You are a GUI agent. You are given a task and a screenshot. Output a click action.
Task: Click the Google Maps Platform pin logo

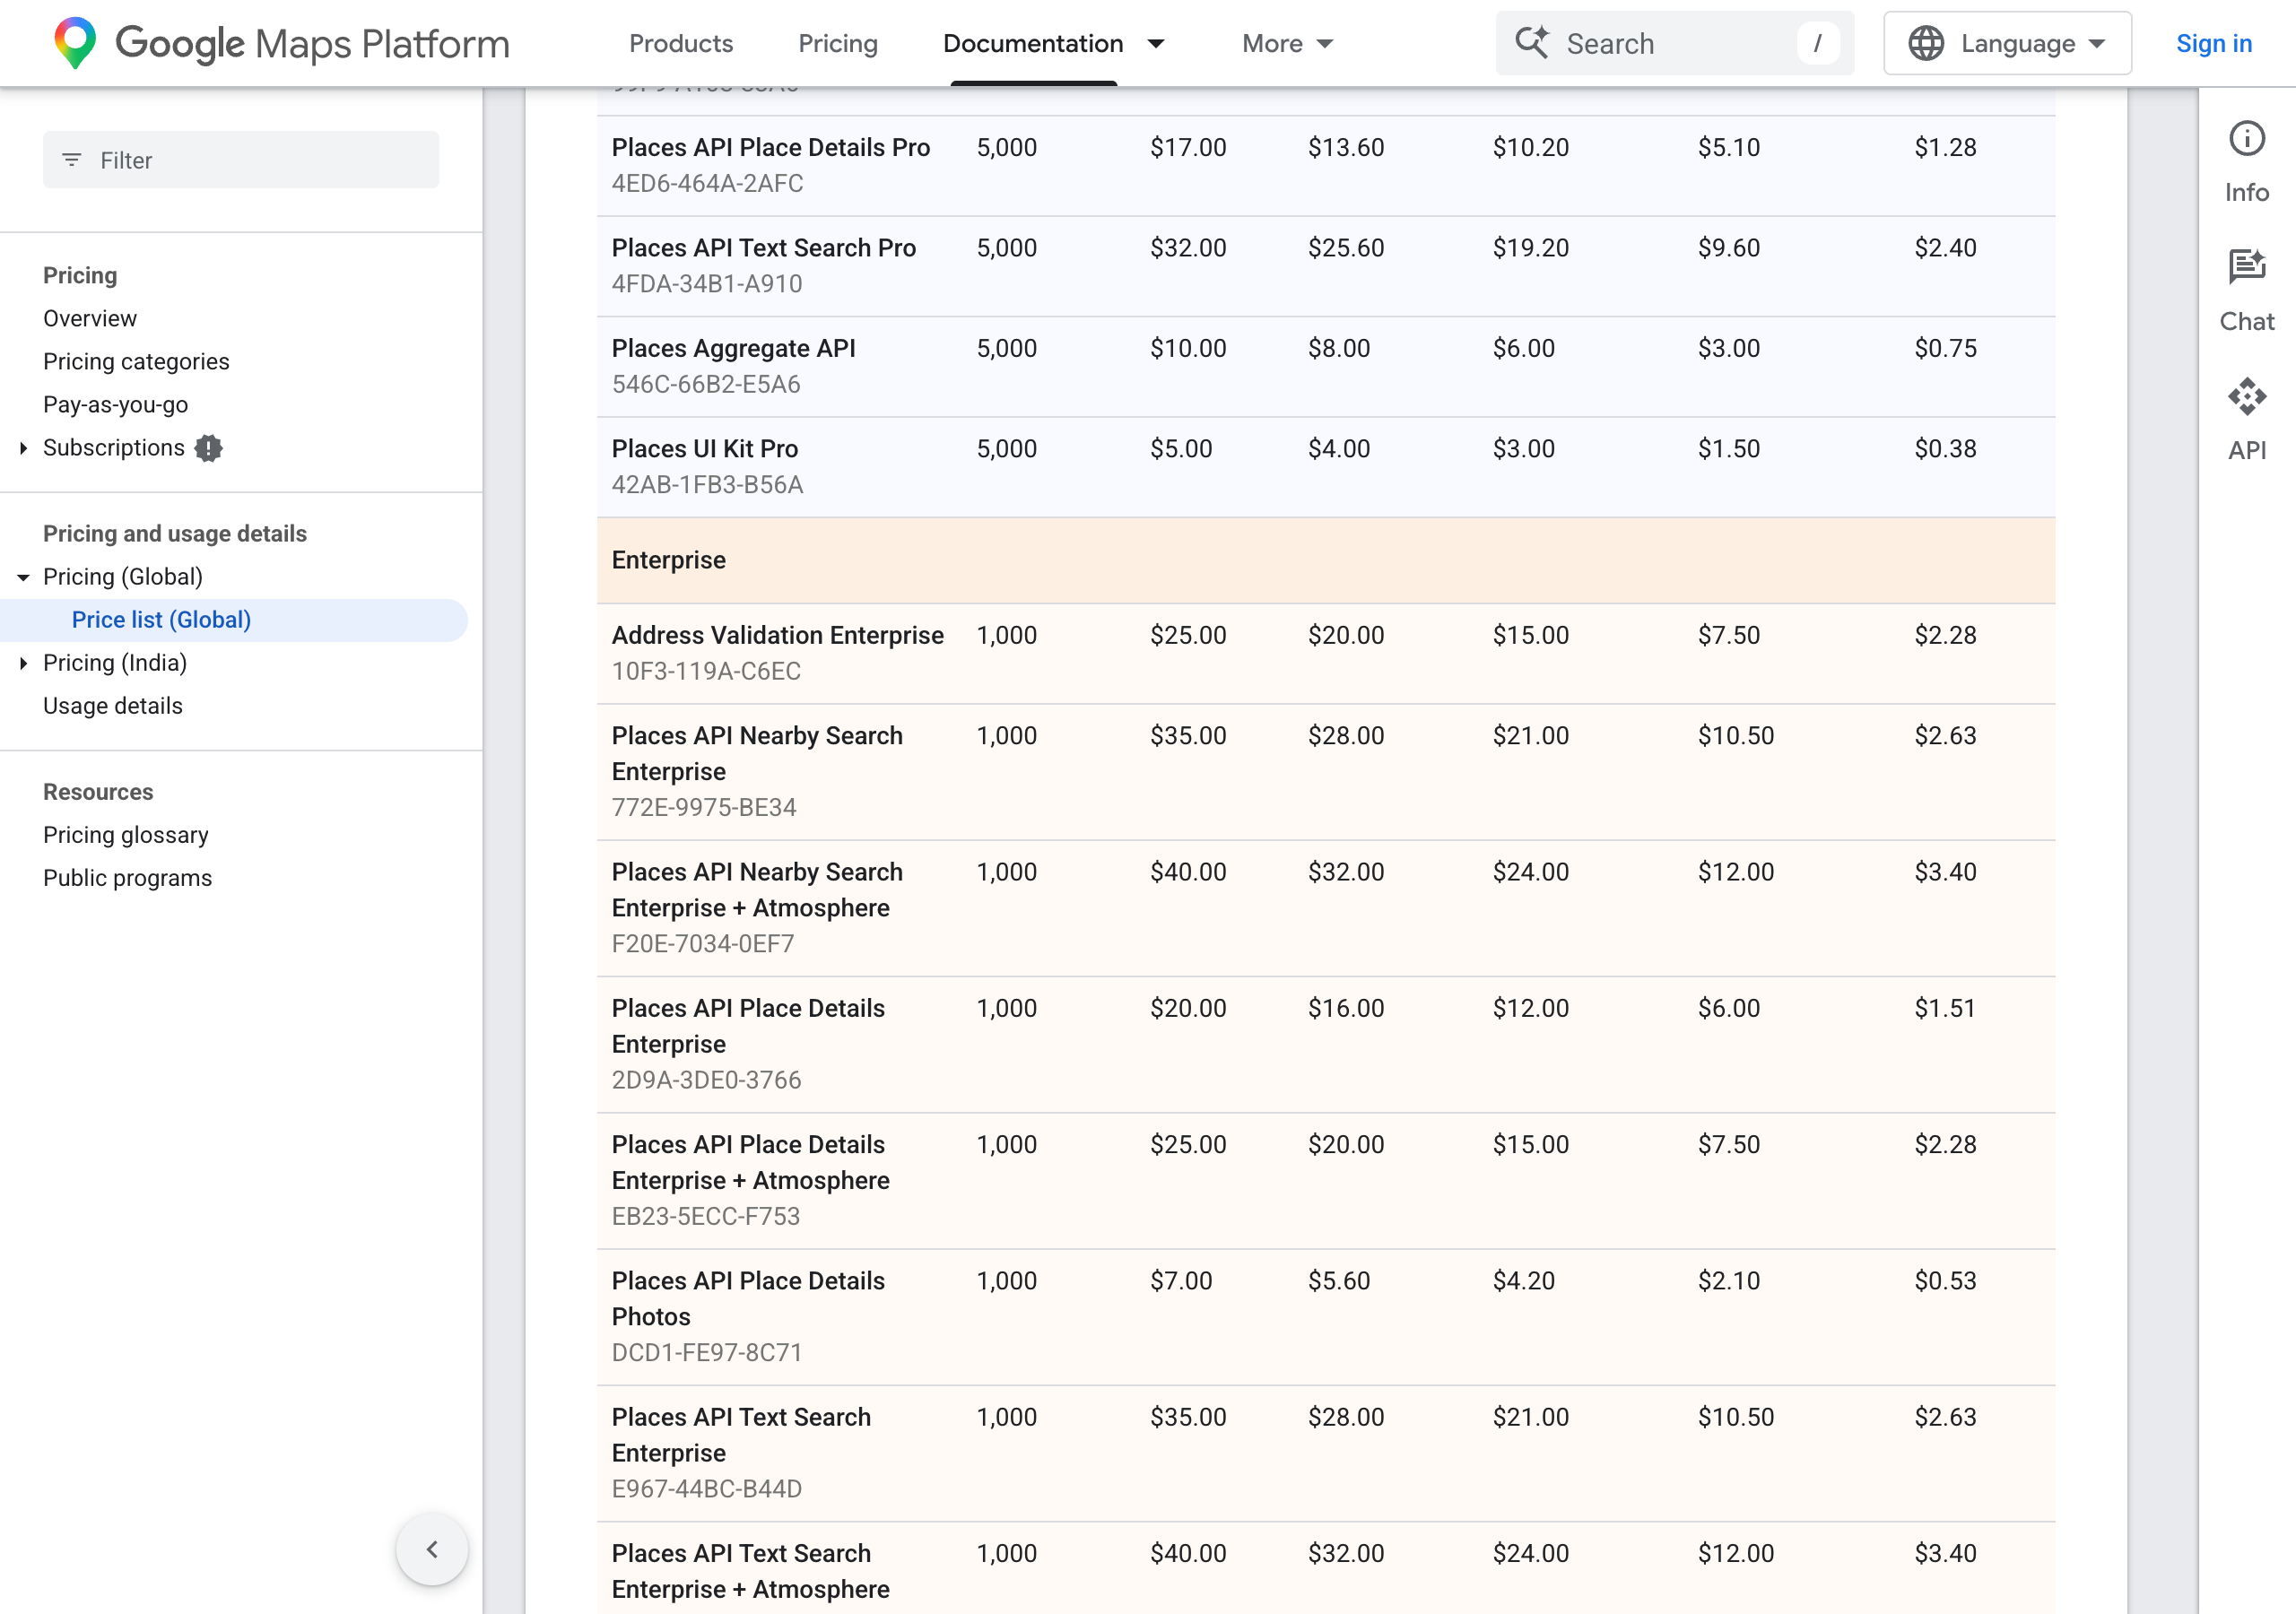click(75, 43)
